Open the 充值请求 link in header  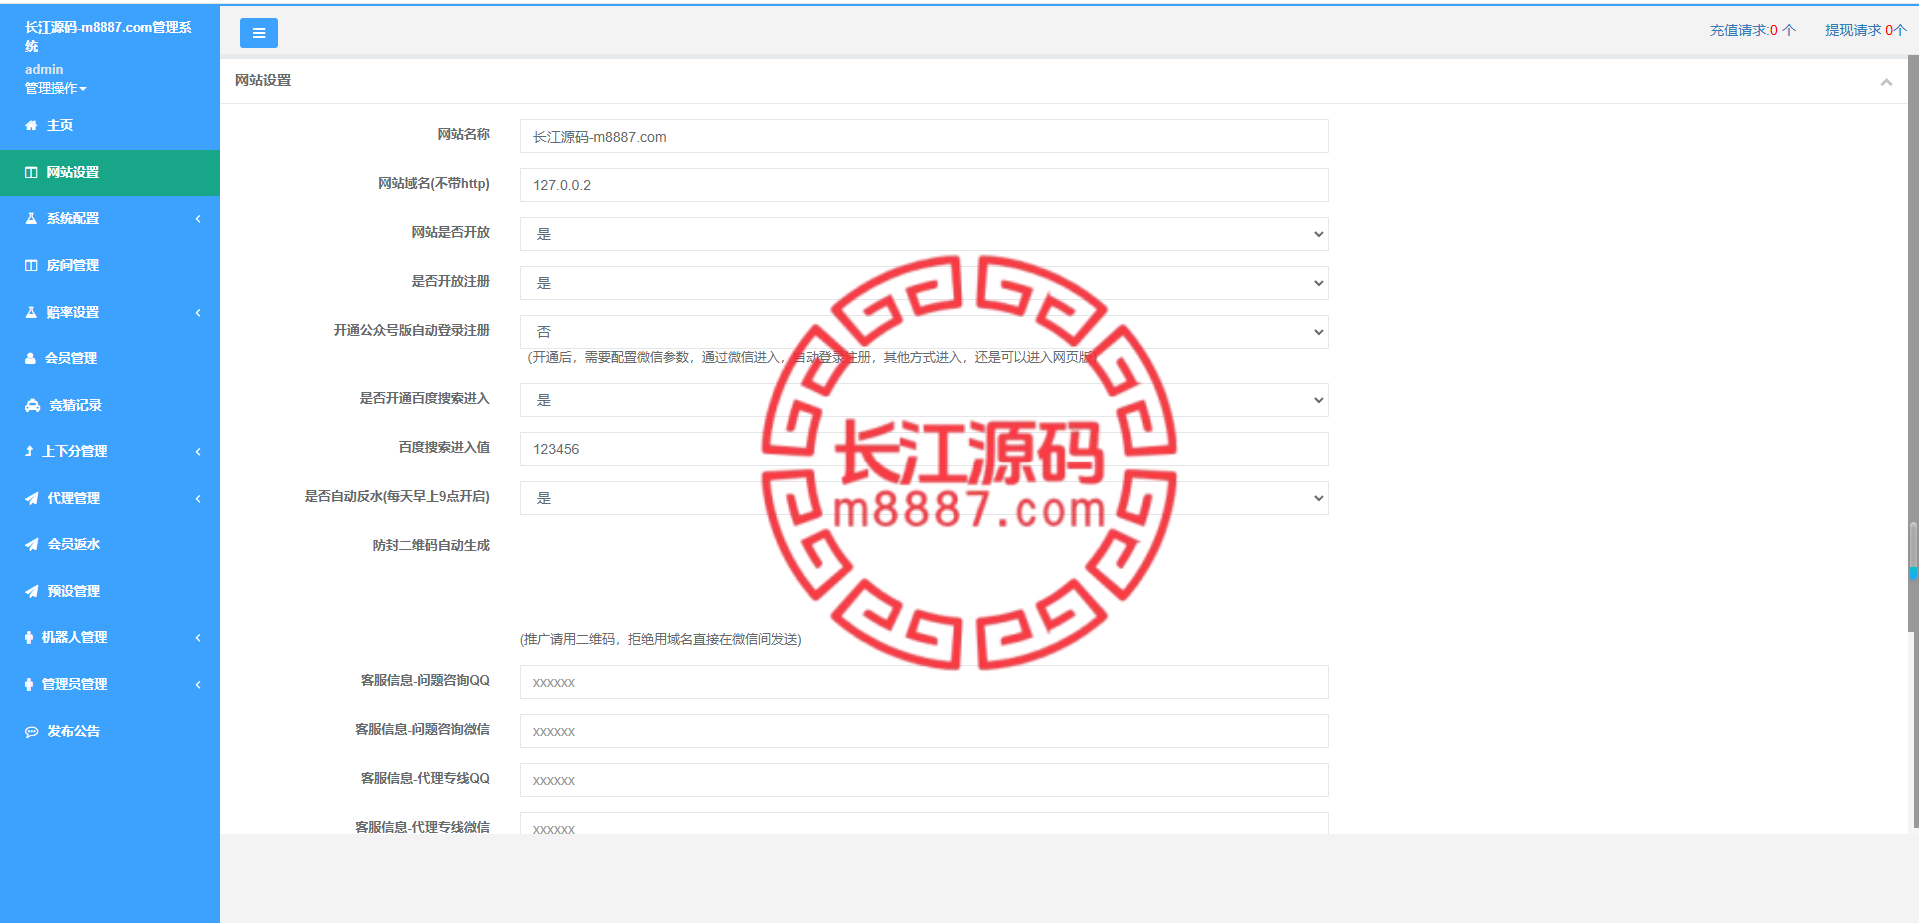pyautogui.click(x=1752, y=30)
